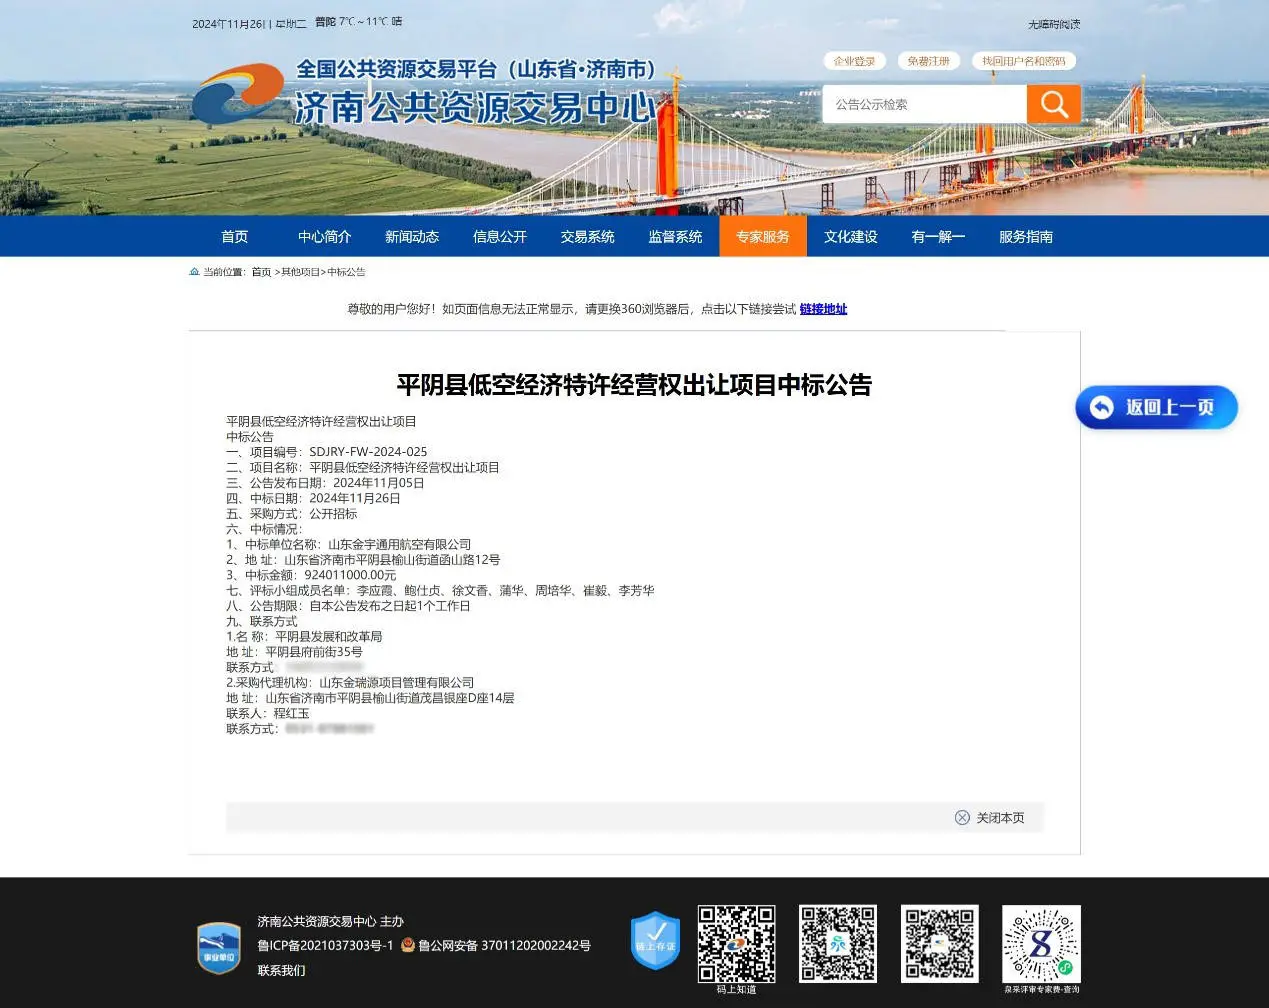The width and height of the screenshot is (1269, 1008).
Task: Click the 码上知道 QR code
Action: (x=736, y=944)
